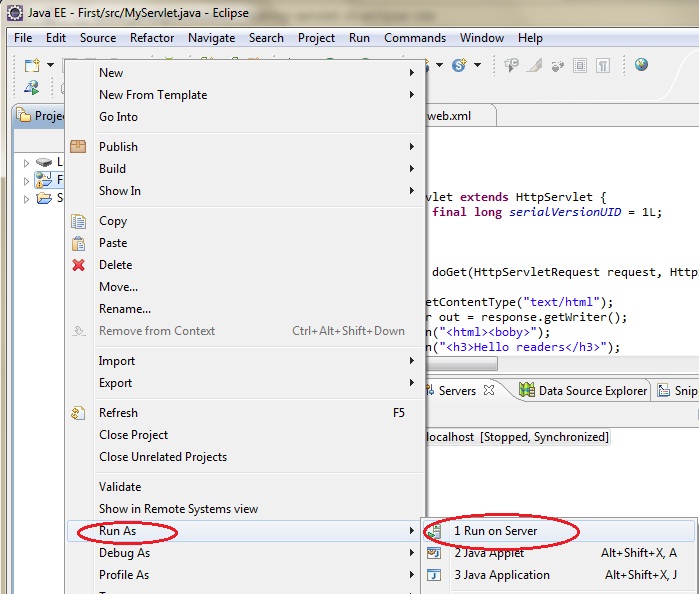Click Project Explorer folder icon
The image size is (699, 594).
(24, 116)
